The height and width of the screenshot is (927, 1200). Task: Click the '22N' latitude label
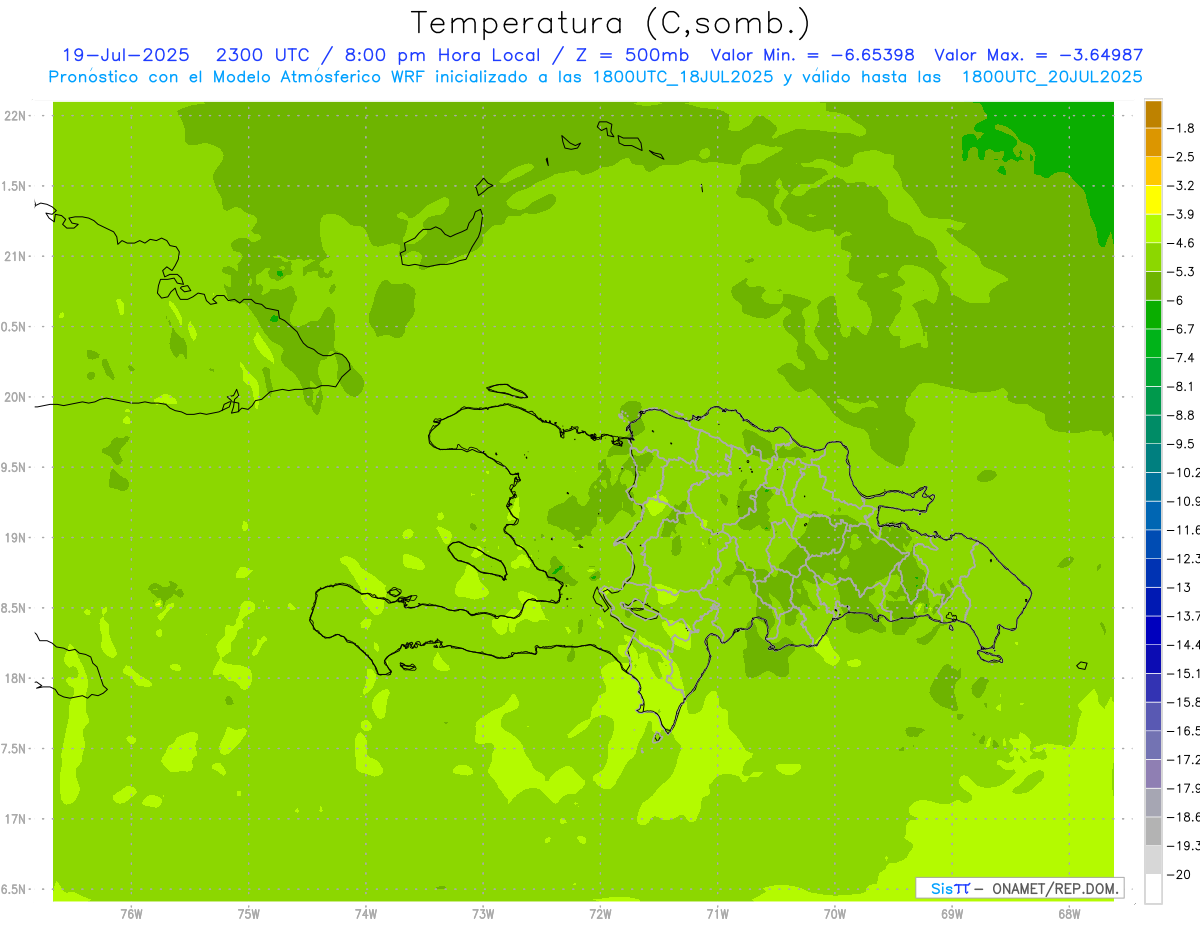(15, 116)
